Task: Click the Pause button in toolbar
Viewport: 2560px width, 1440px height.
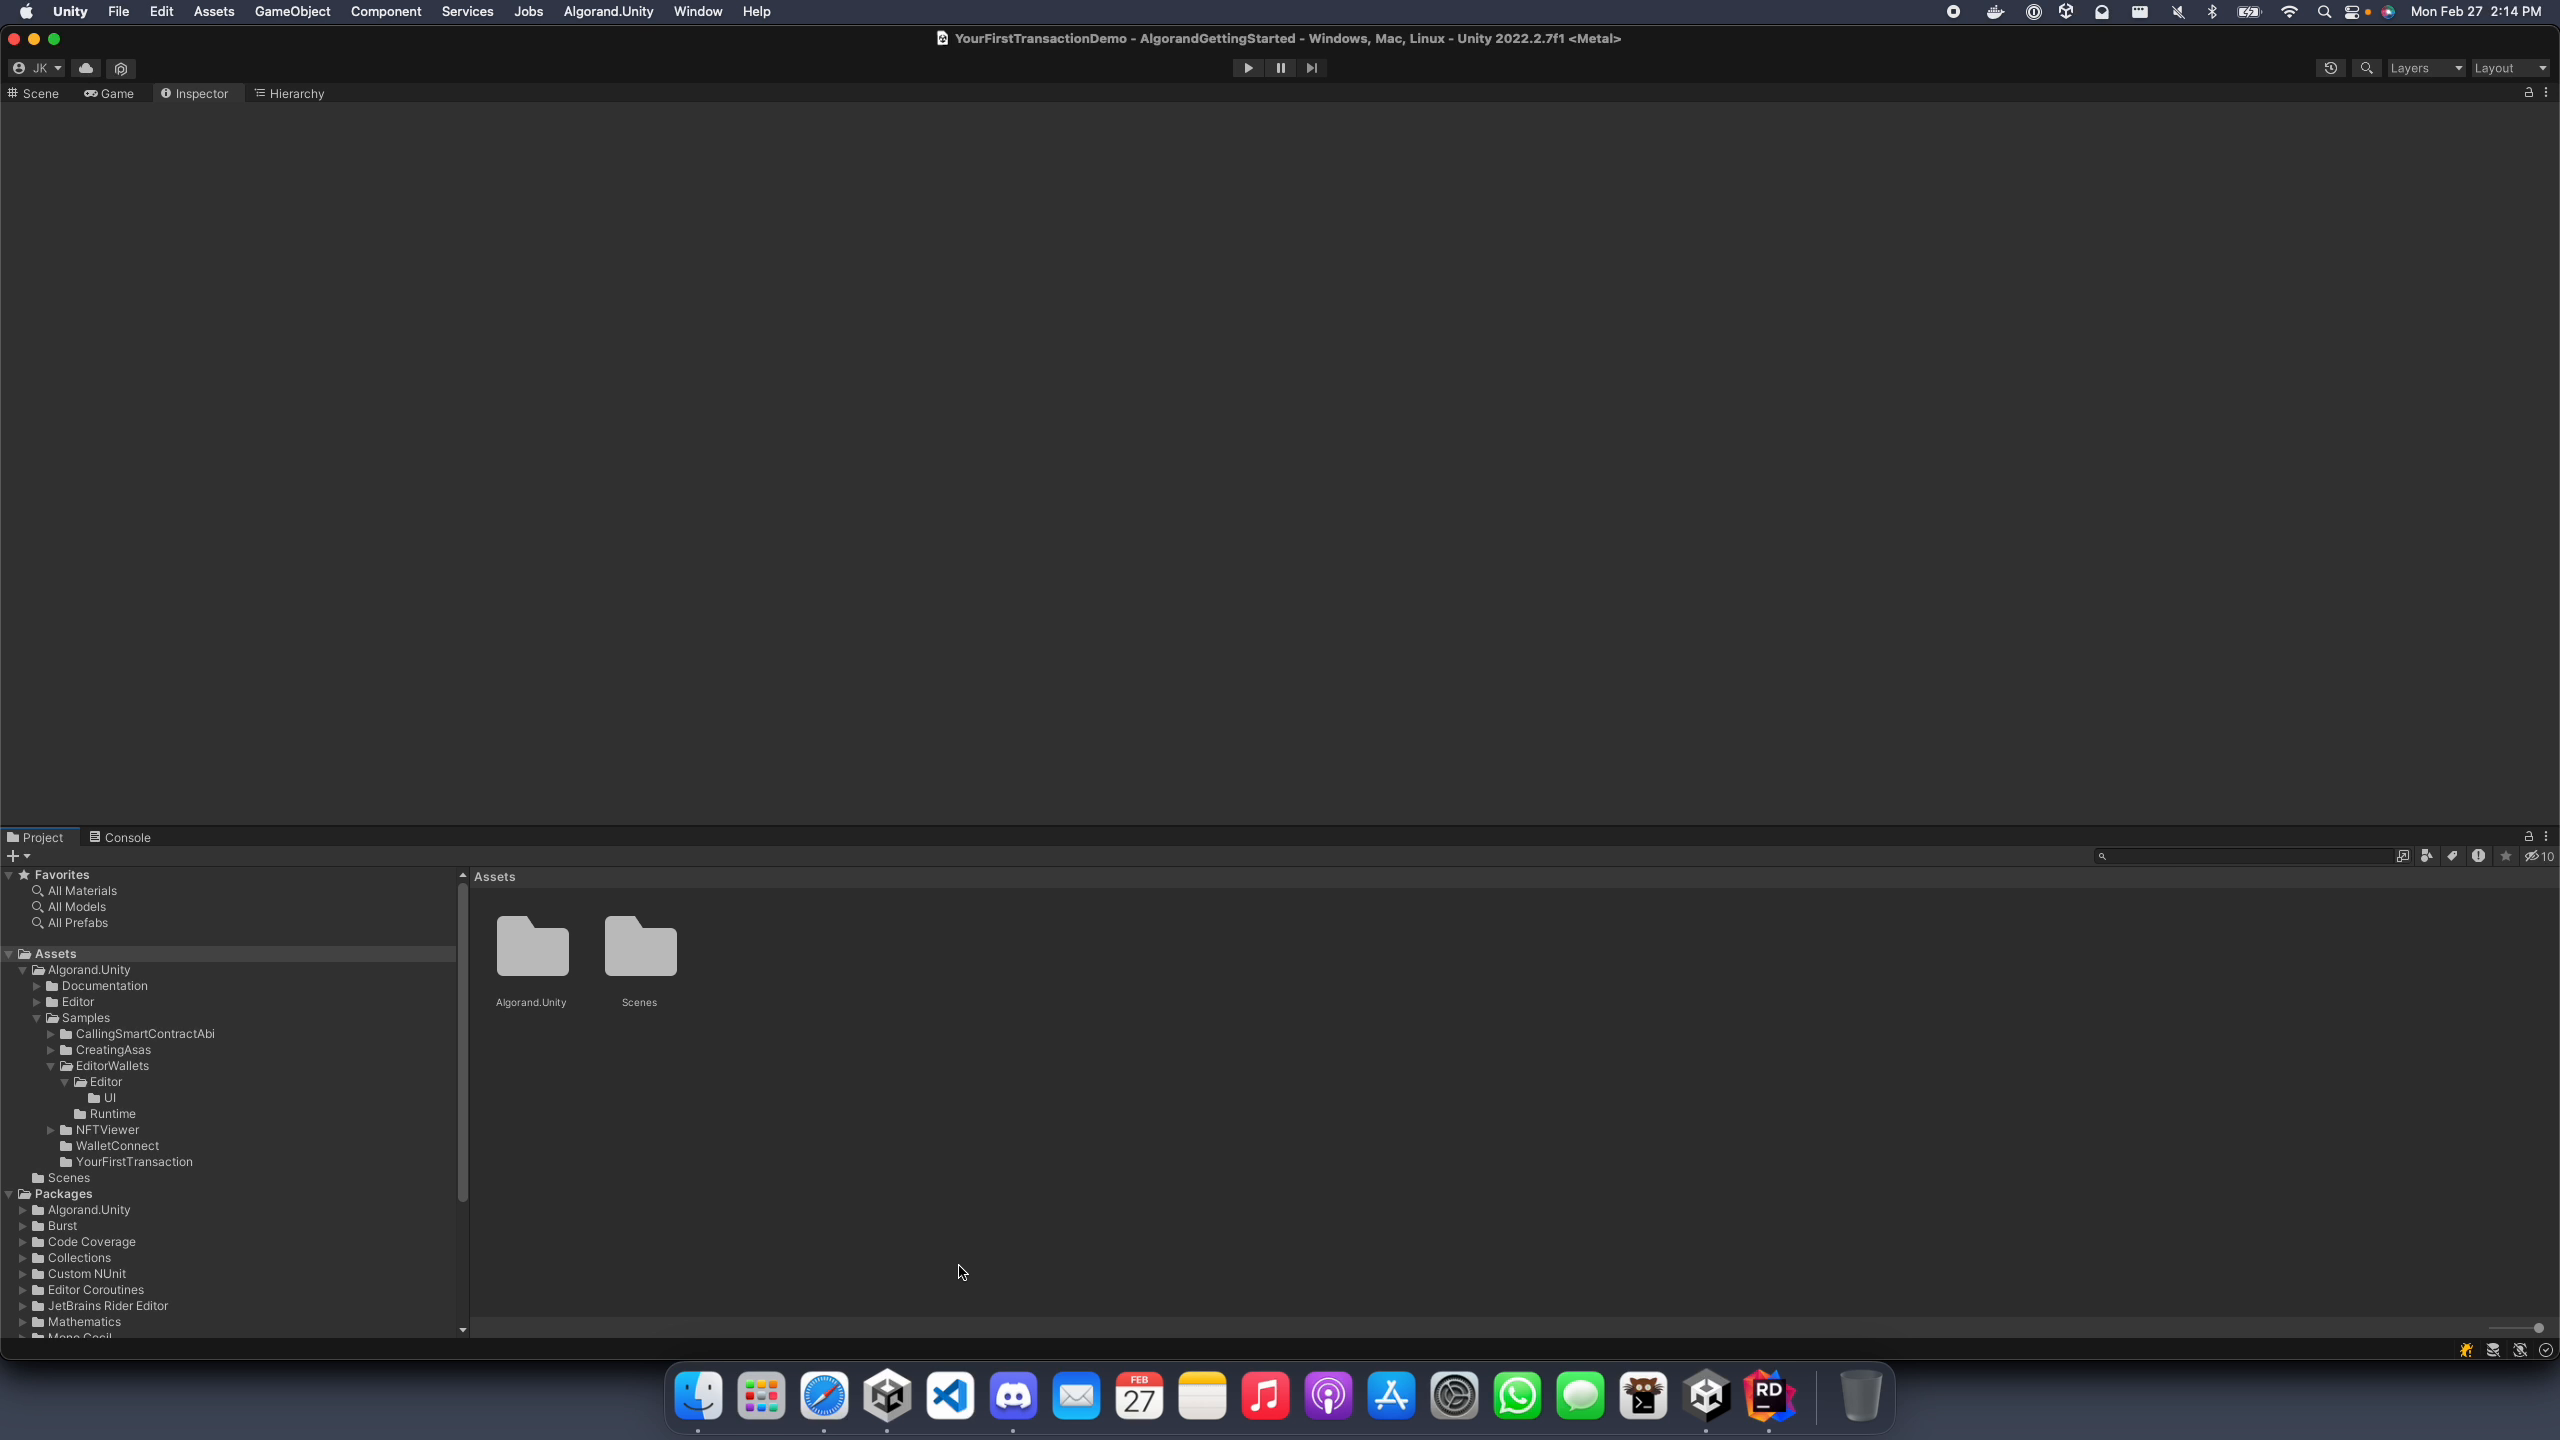Action: coord(1280,68)
